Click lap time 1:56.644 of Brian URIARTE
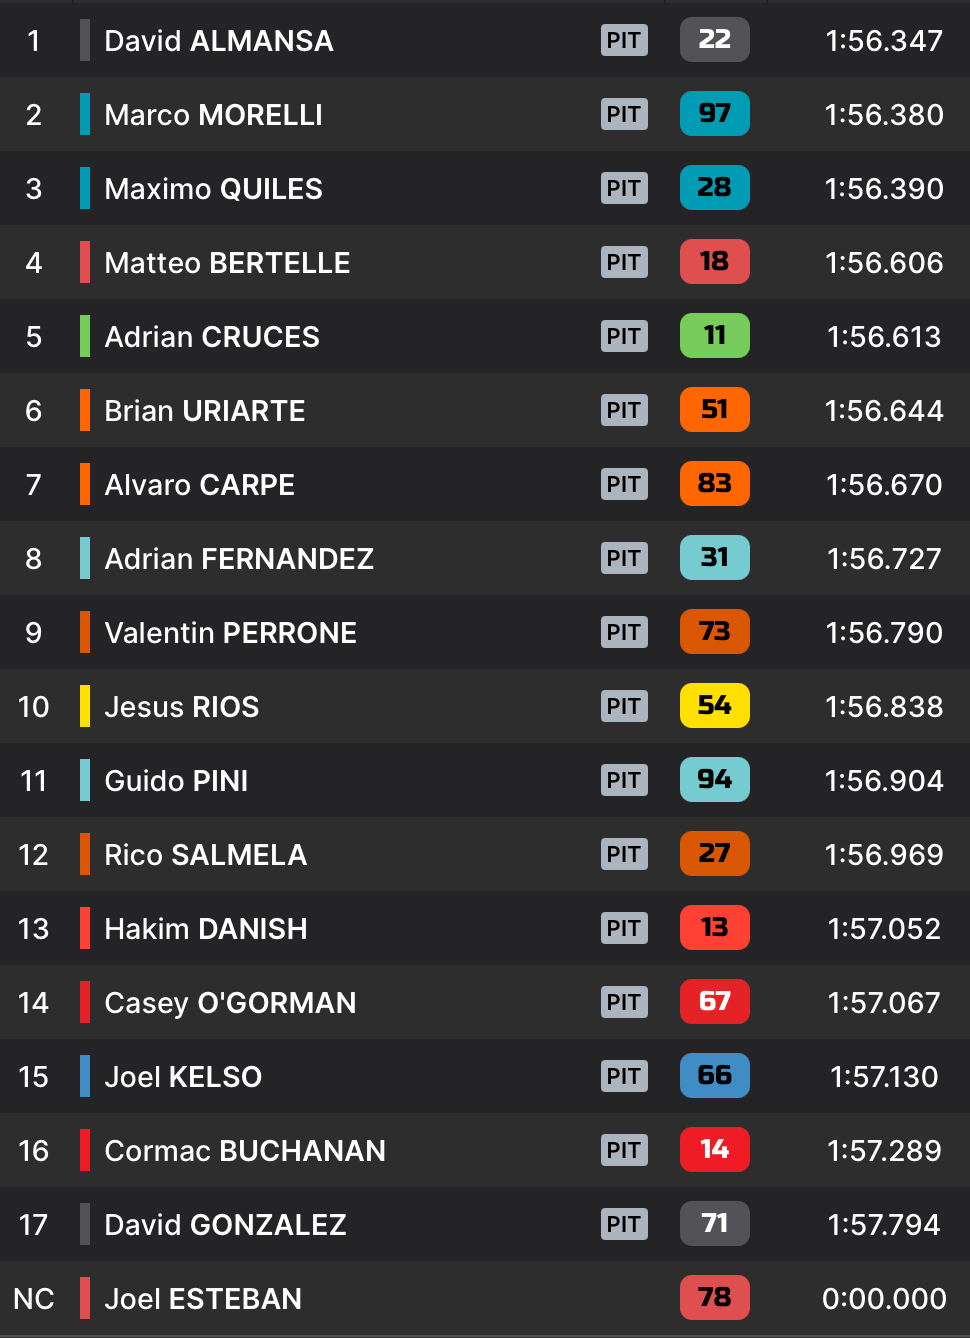Screen dimensions: 970x1338 (884, 411)
